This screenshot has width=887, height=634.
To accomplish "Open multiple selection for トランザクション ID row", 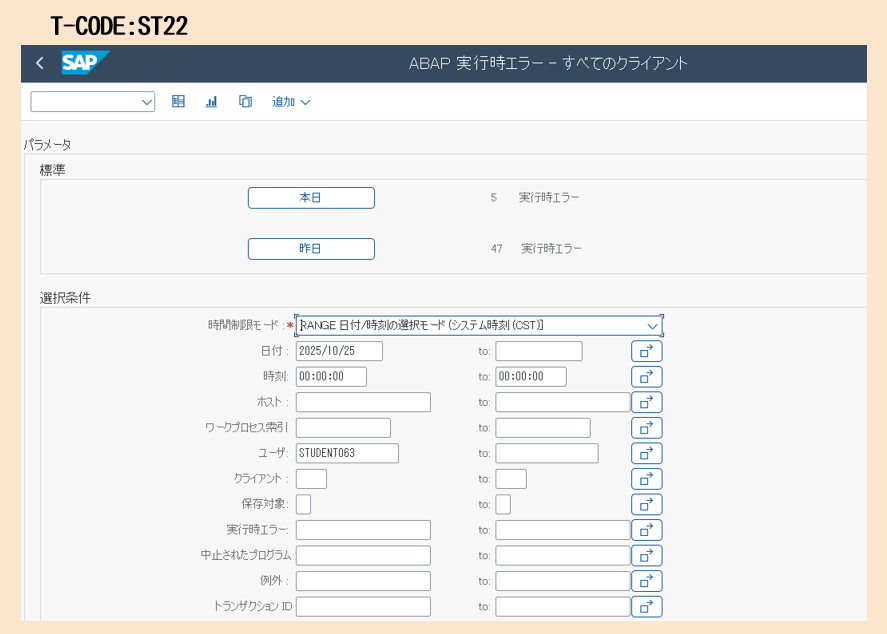I will point(646,606).
